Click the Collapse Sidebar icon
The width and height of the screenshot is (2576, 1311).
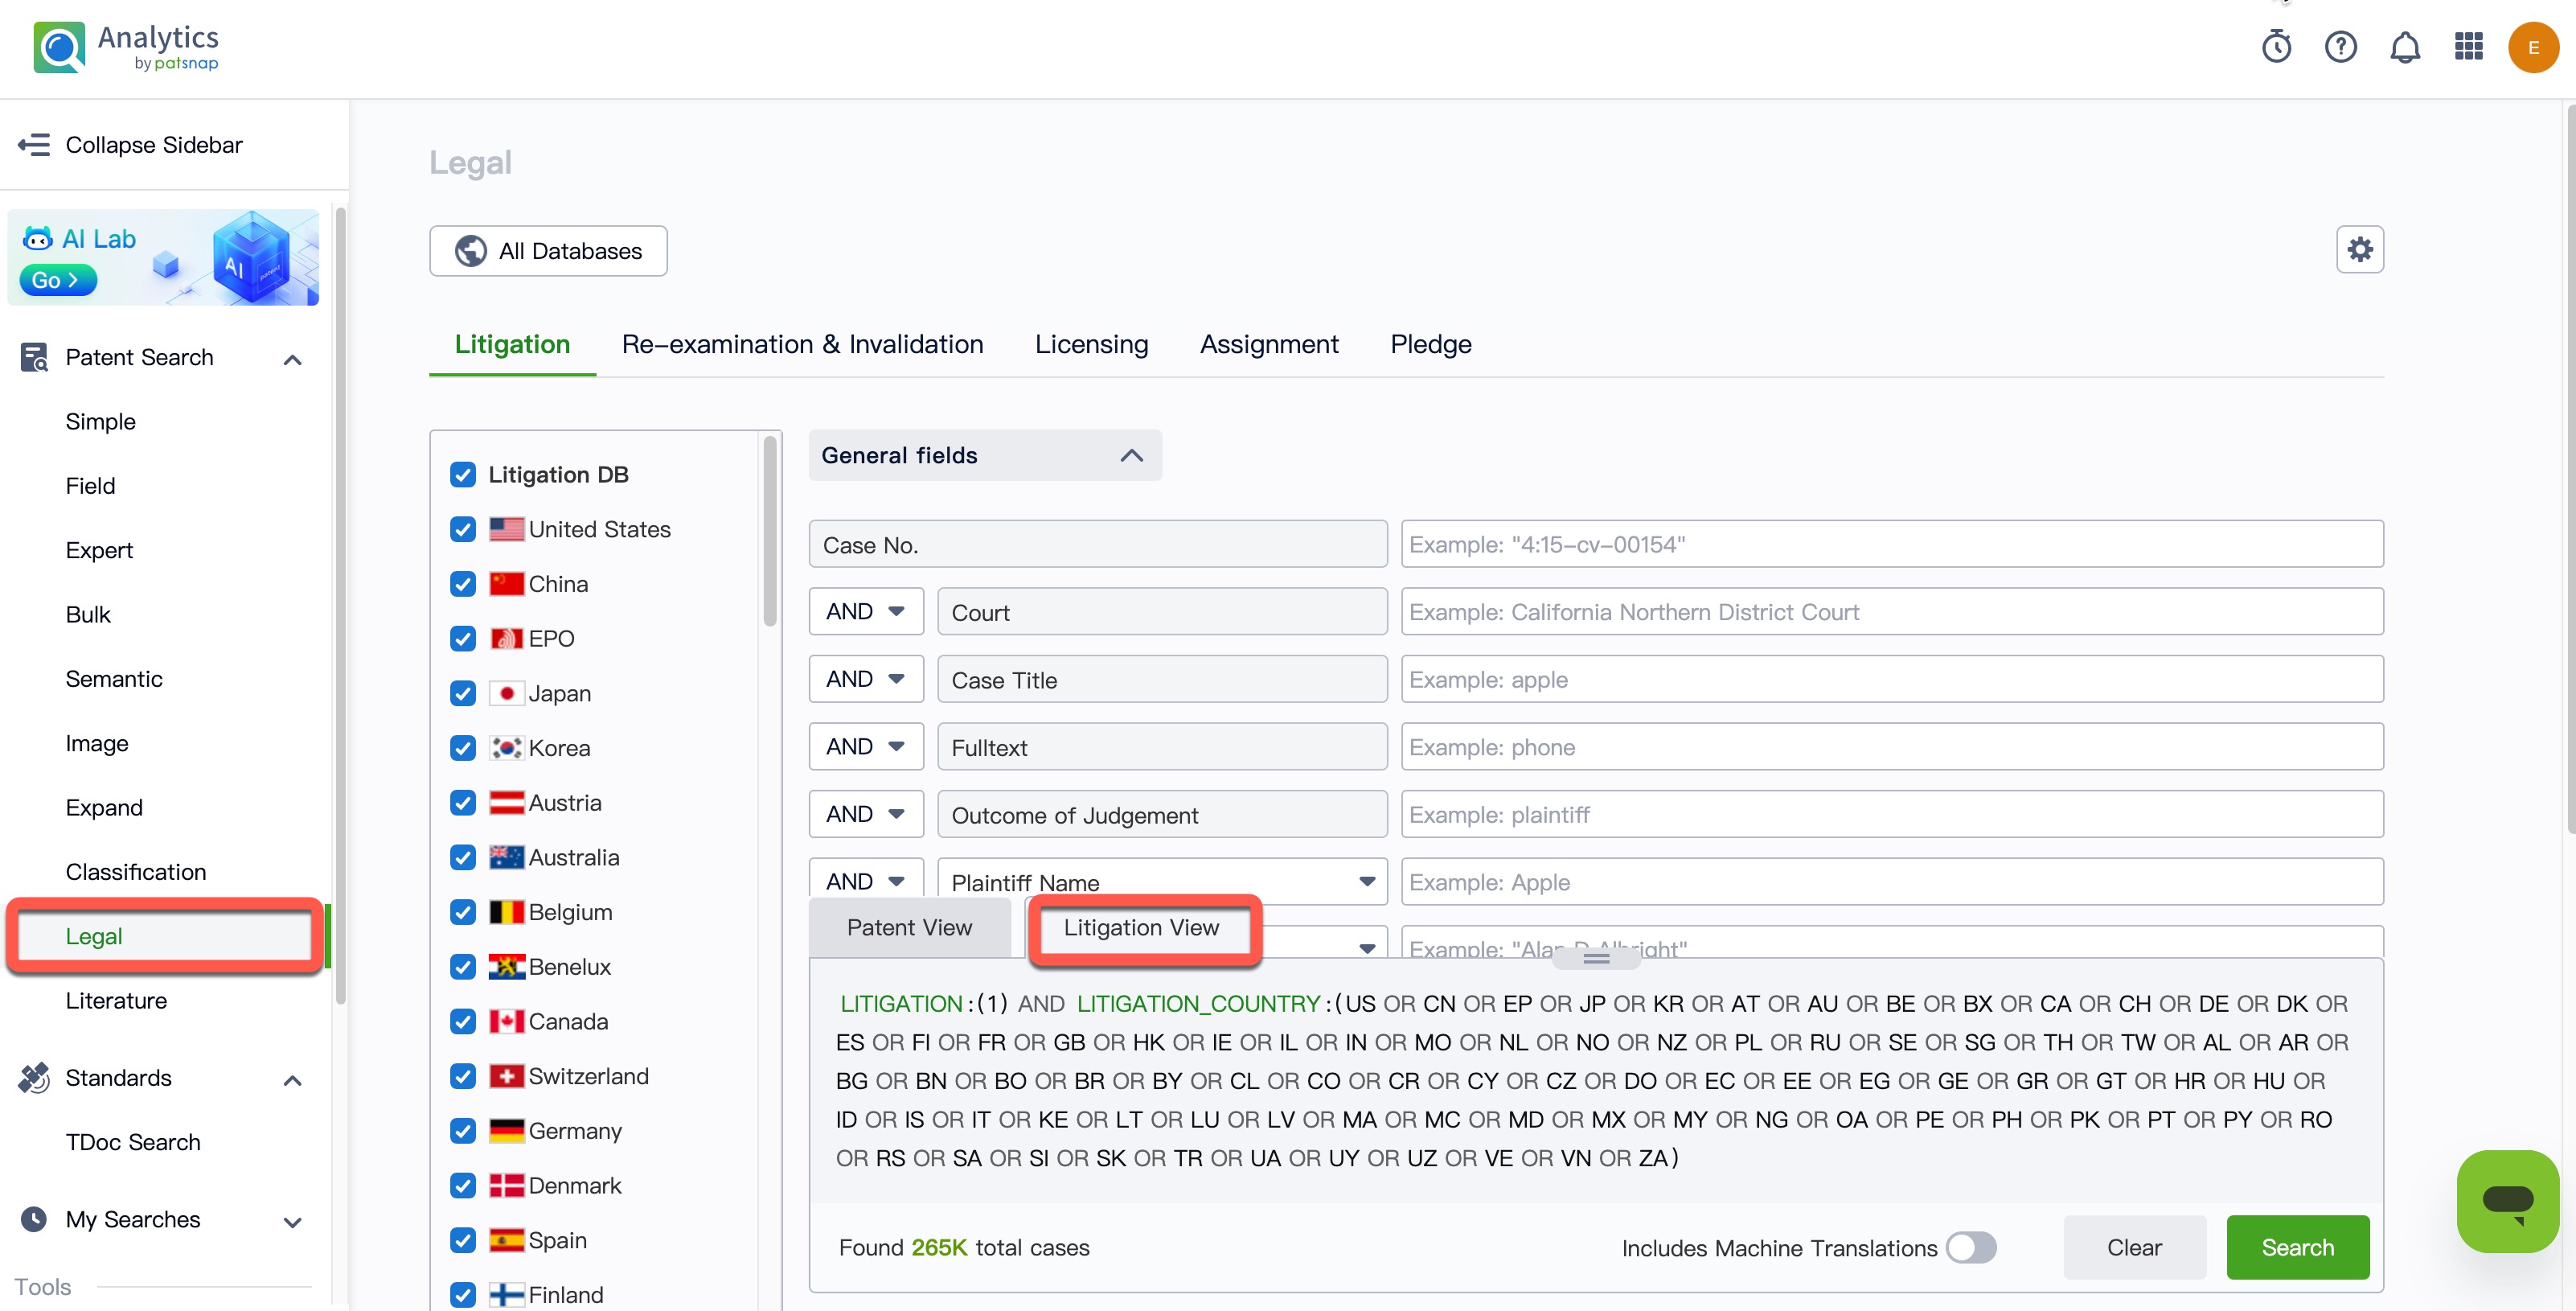34,145
